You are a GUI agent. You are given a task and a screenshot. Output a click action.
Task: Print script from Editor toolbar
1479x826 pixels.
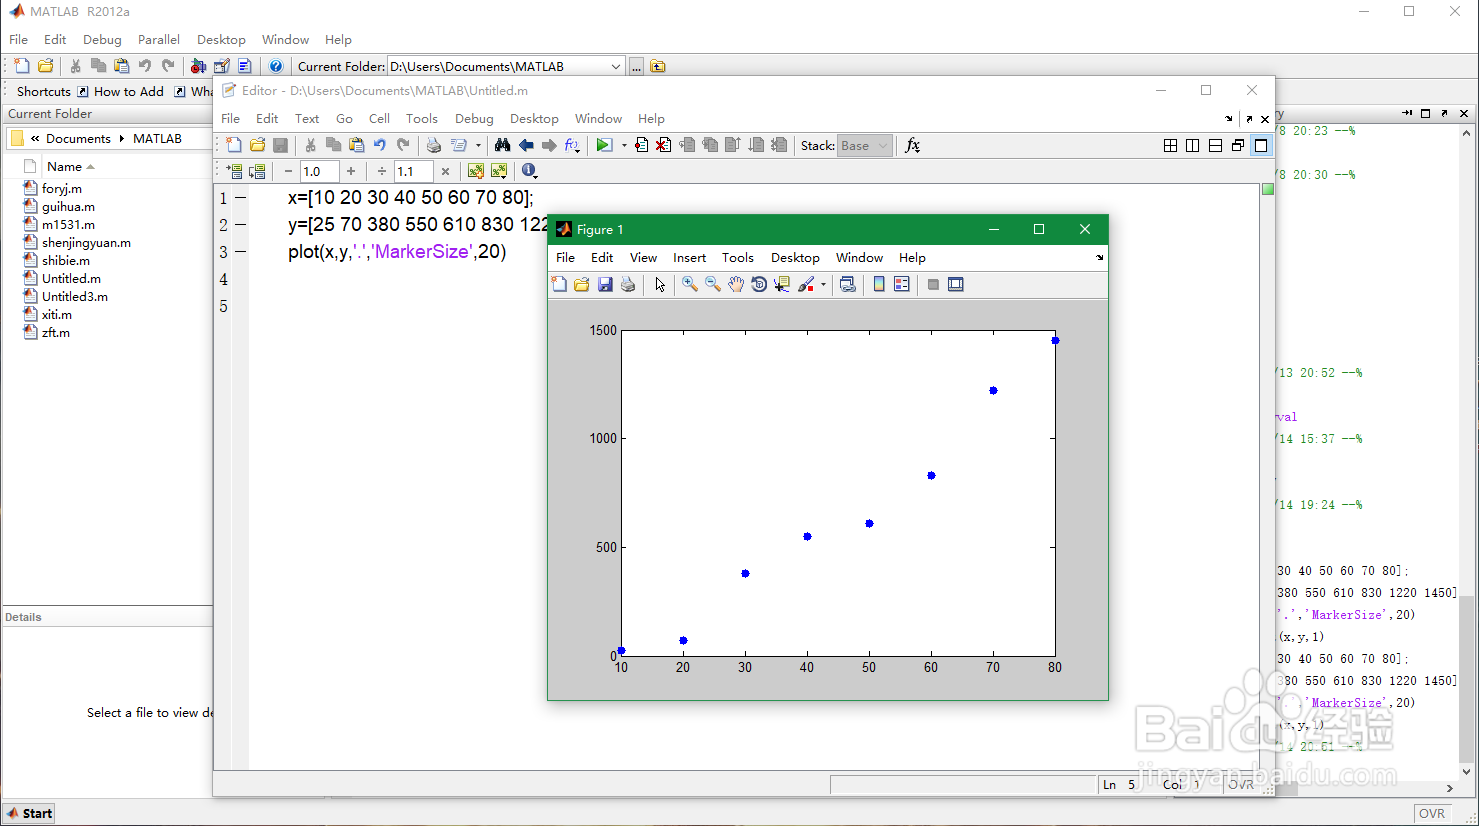click(x=434, y=145)
